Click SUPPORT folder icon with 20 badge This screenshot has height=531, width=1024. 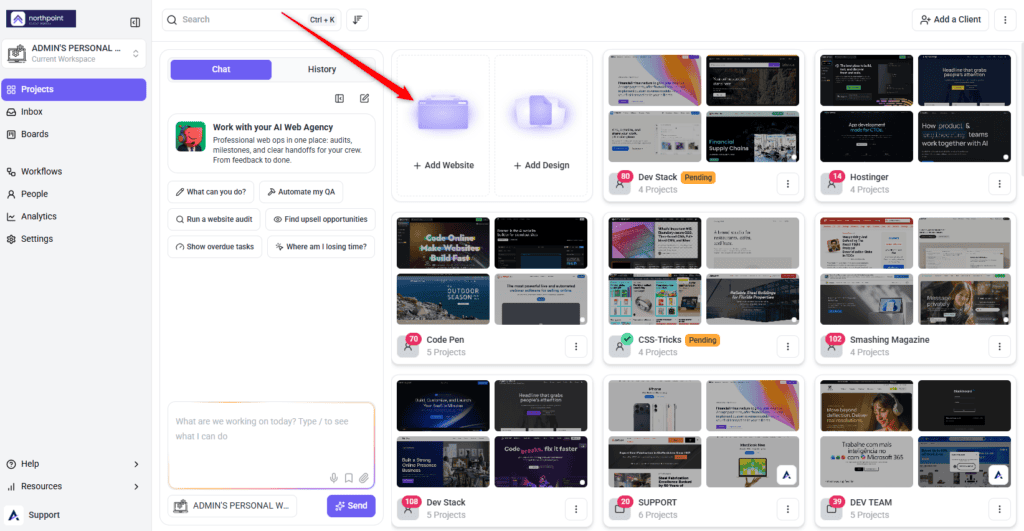click(620, 509)
